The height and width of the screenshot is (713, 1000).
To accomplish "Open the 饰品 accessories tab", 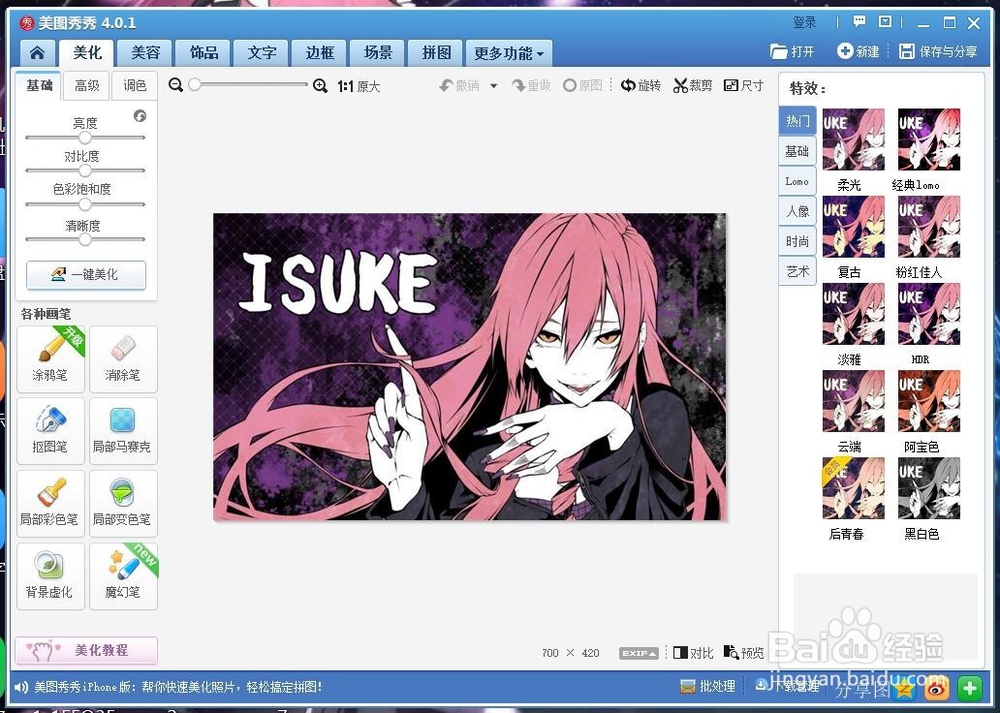I will pyautogui.click(x=203, y=52).
